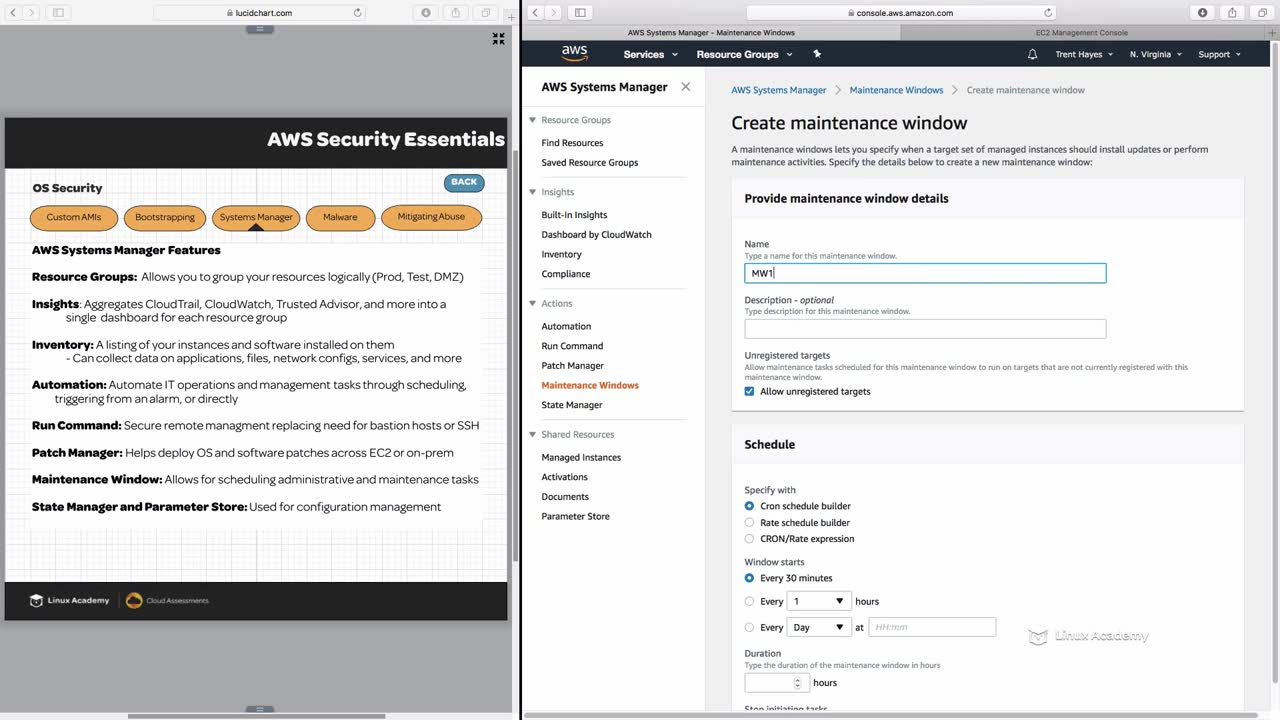The image size is (1280, 720).
Task: Collapse the Actions section in the sidebar
Action: (x=533, y=303)
